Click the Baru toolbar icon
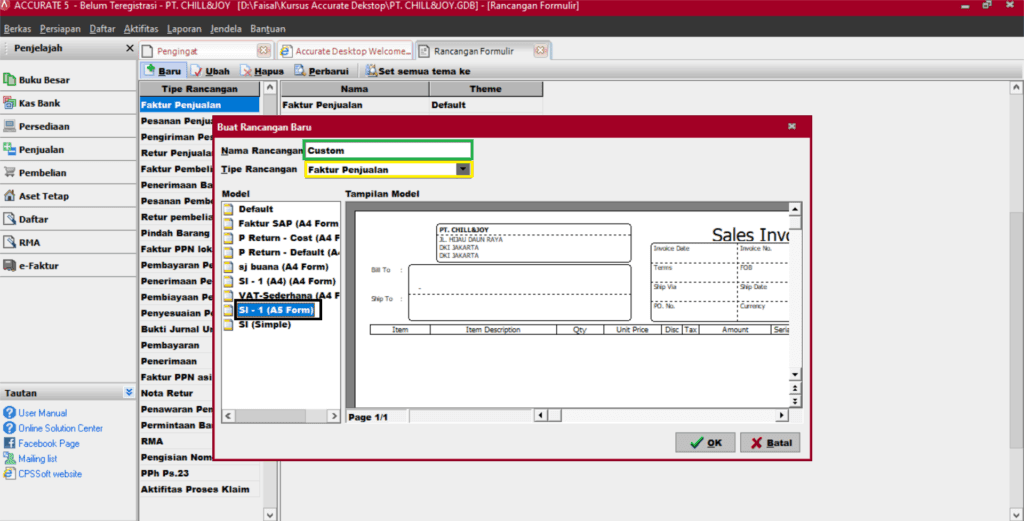Image resolution: width=1024 pixels, height=521 pixels. tap(150, 71)
